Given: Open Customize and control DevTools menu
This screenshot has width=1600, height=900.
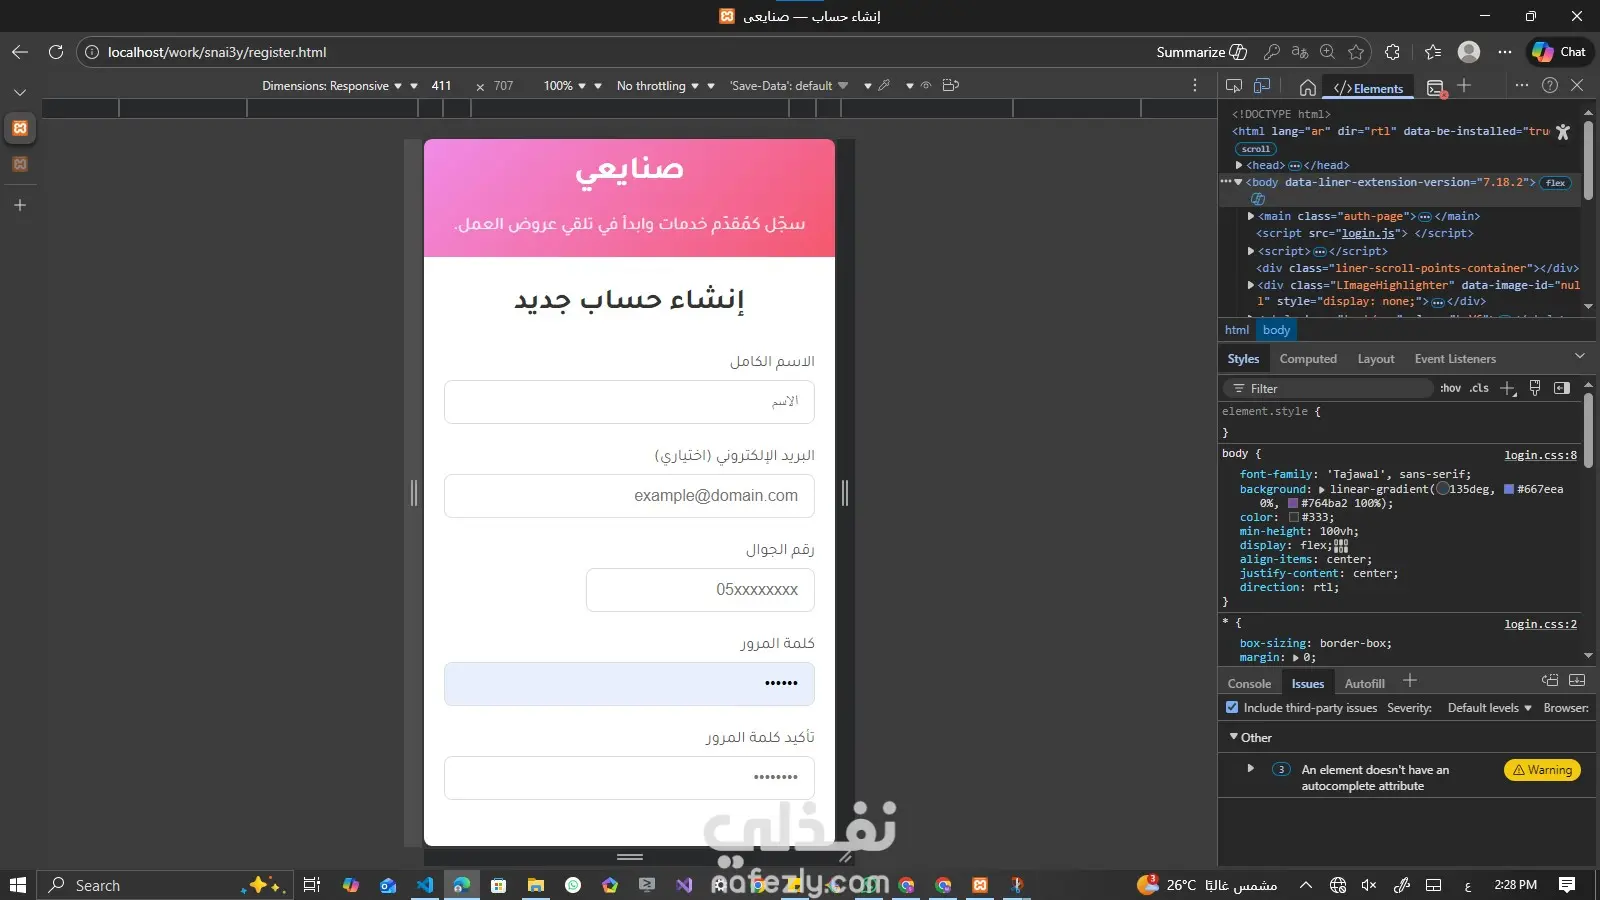Looking at the screenshot, I should (1522, 86).
